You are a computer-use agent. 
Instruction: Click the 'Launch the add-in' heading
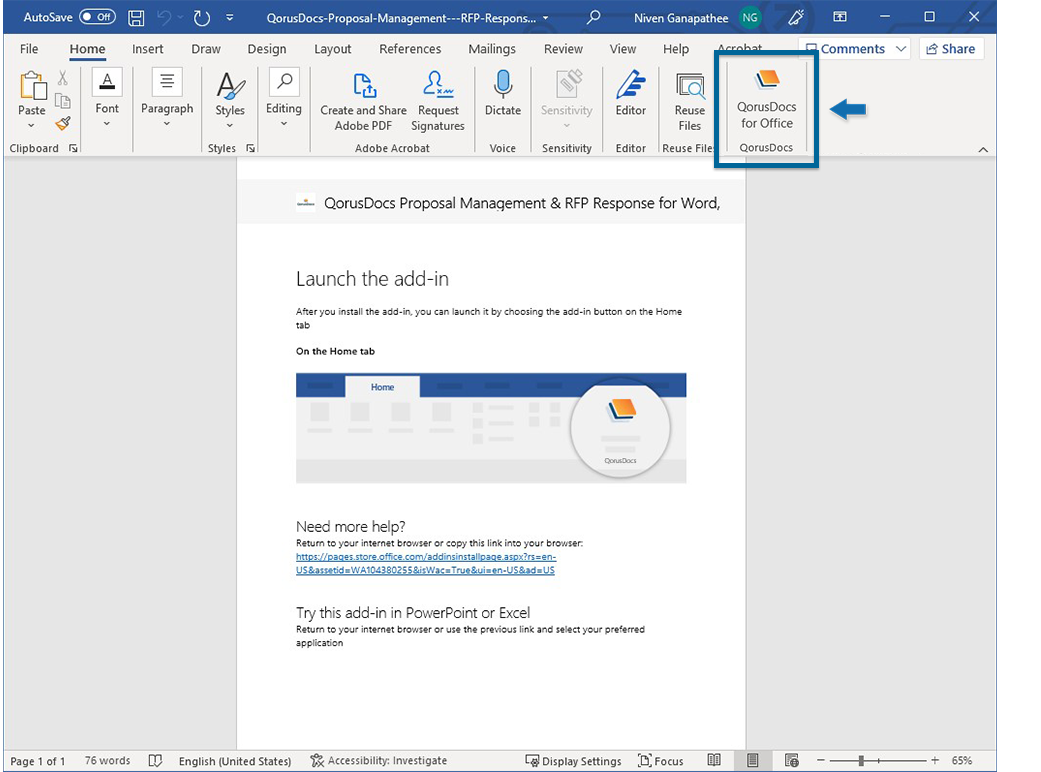(372, 279)
